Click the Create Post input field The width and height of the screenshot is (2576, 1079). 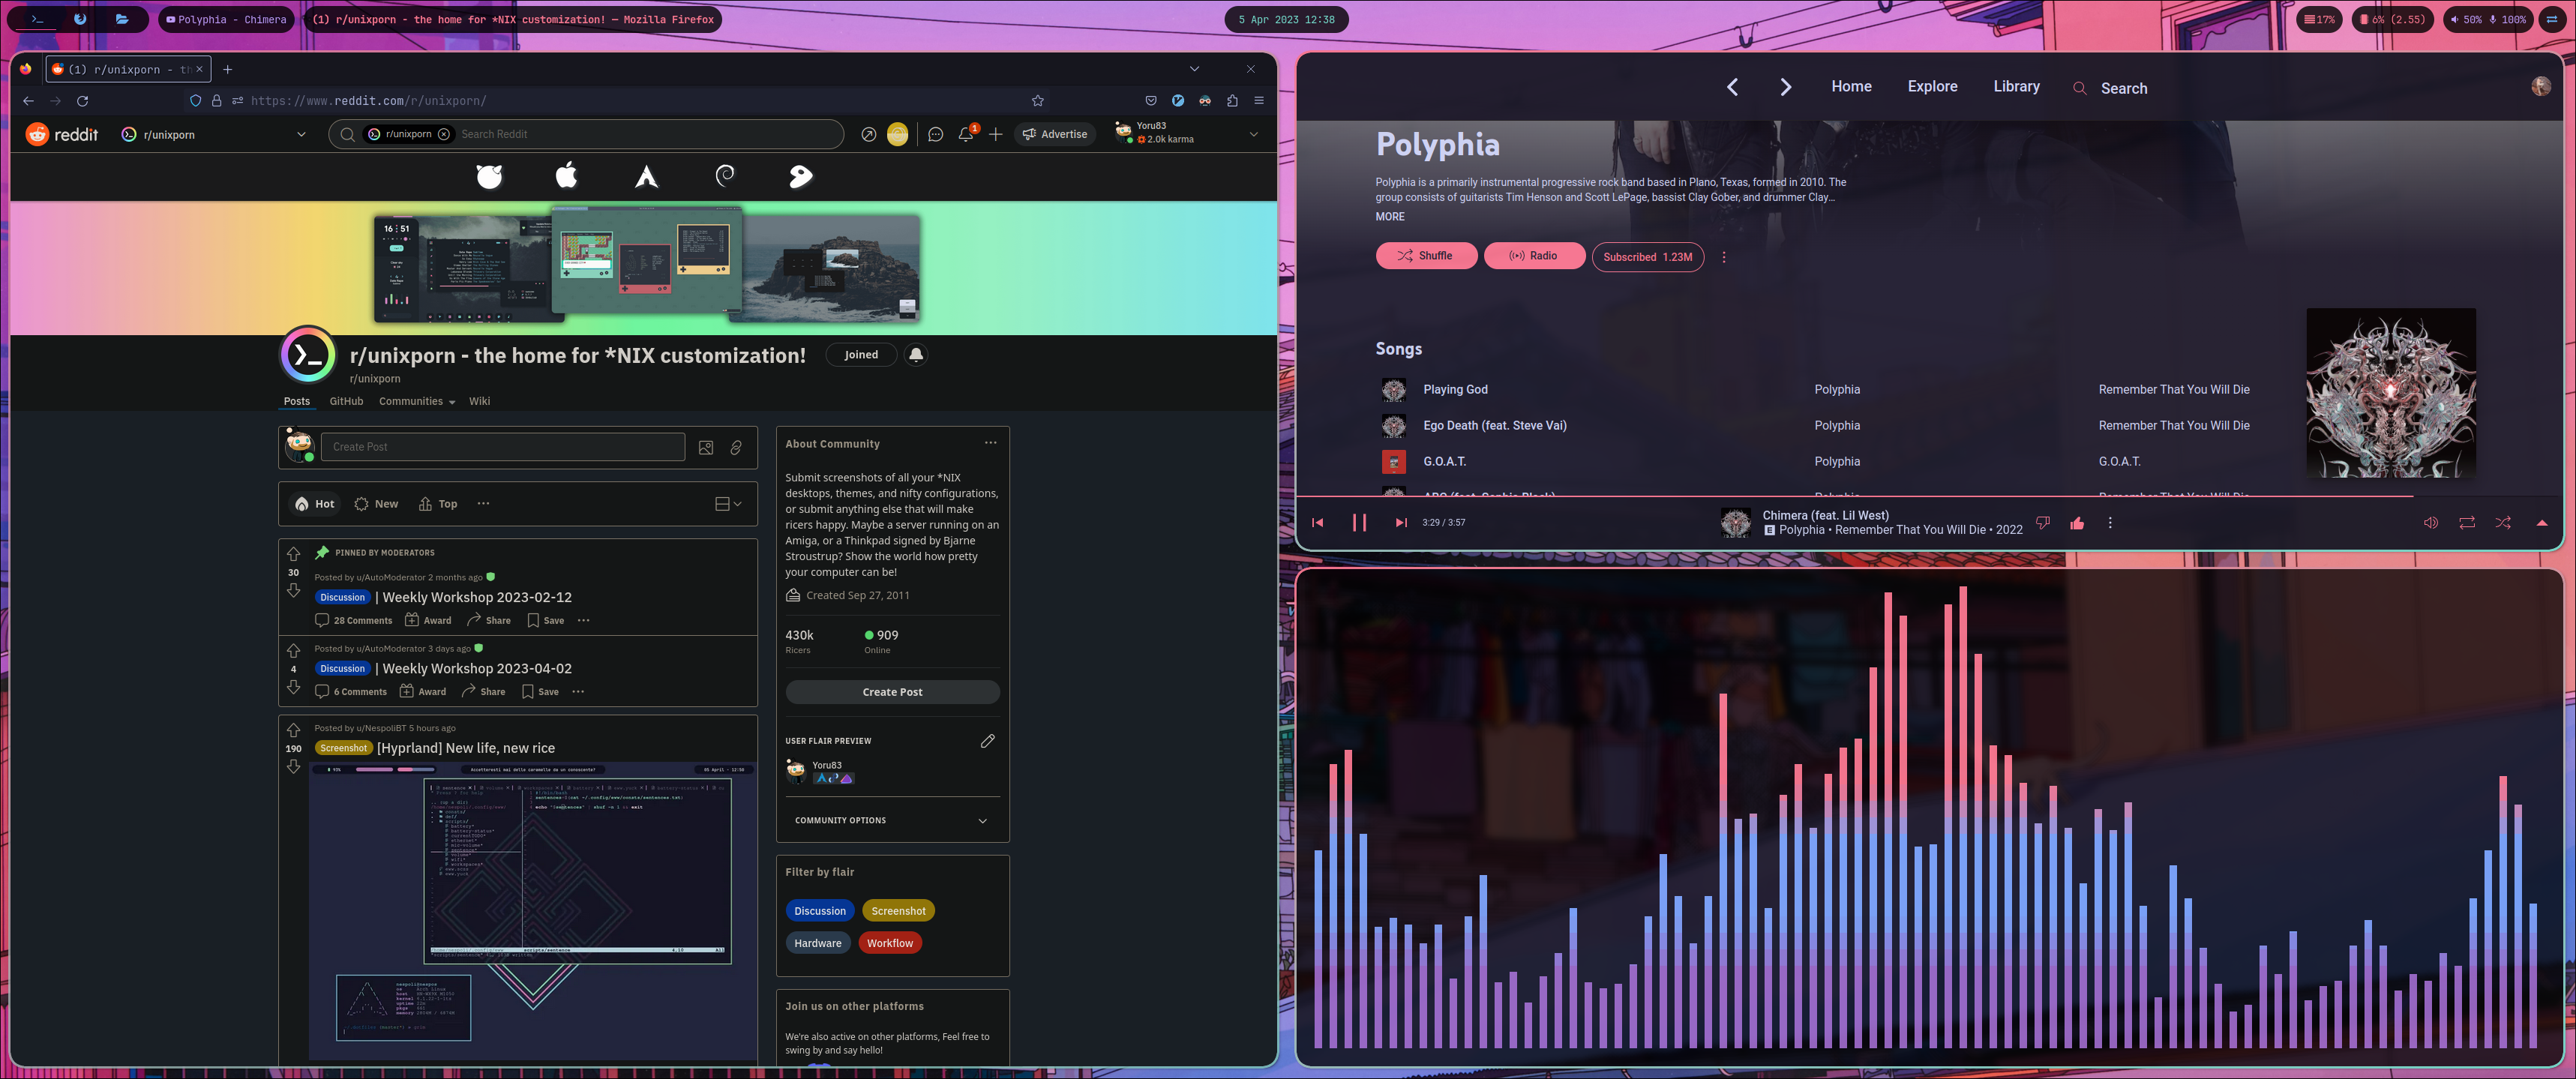(502, 447)
